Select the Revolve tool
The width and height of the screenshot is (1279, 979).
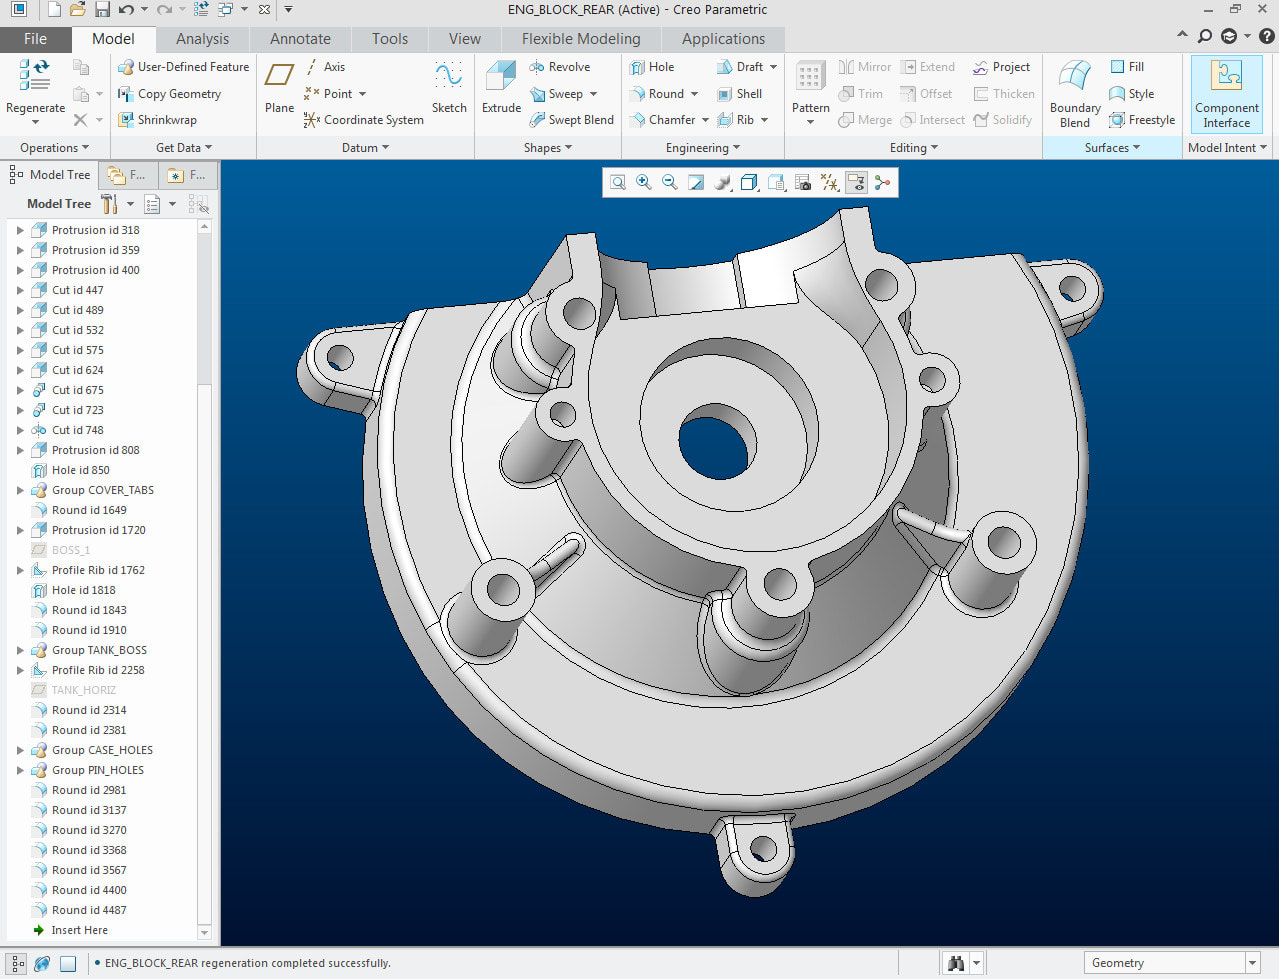pyautogui.click(x=560, y=67)
